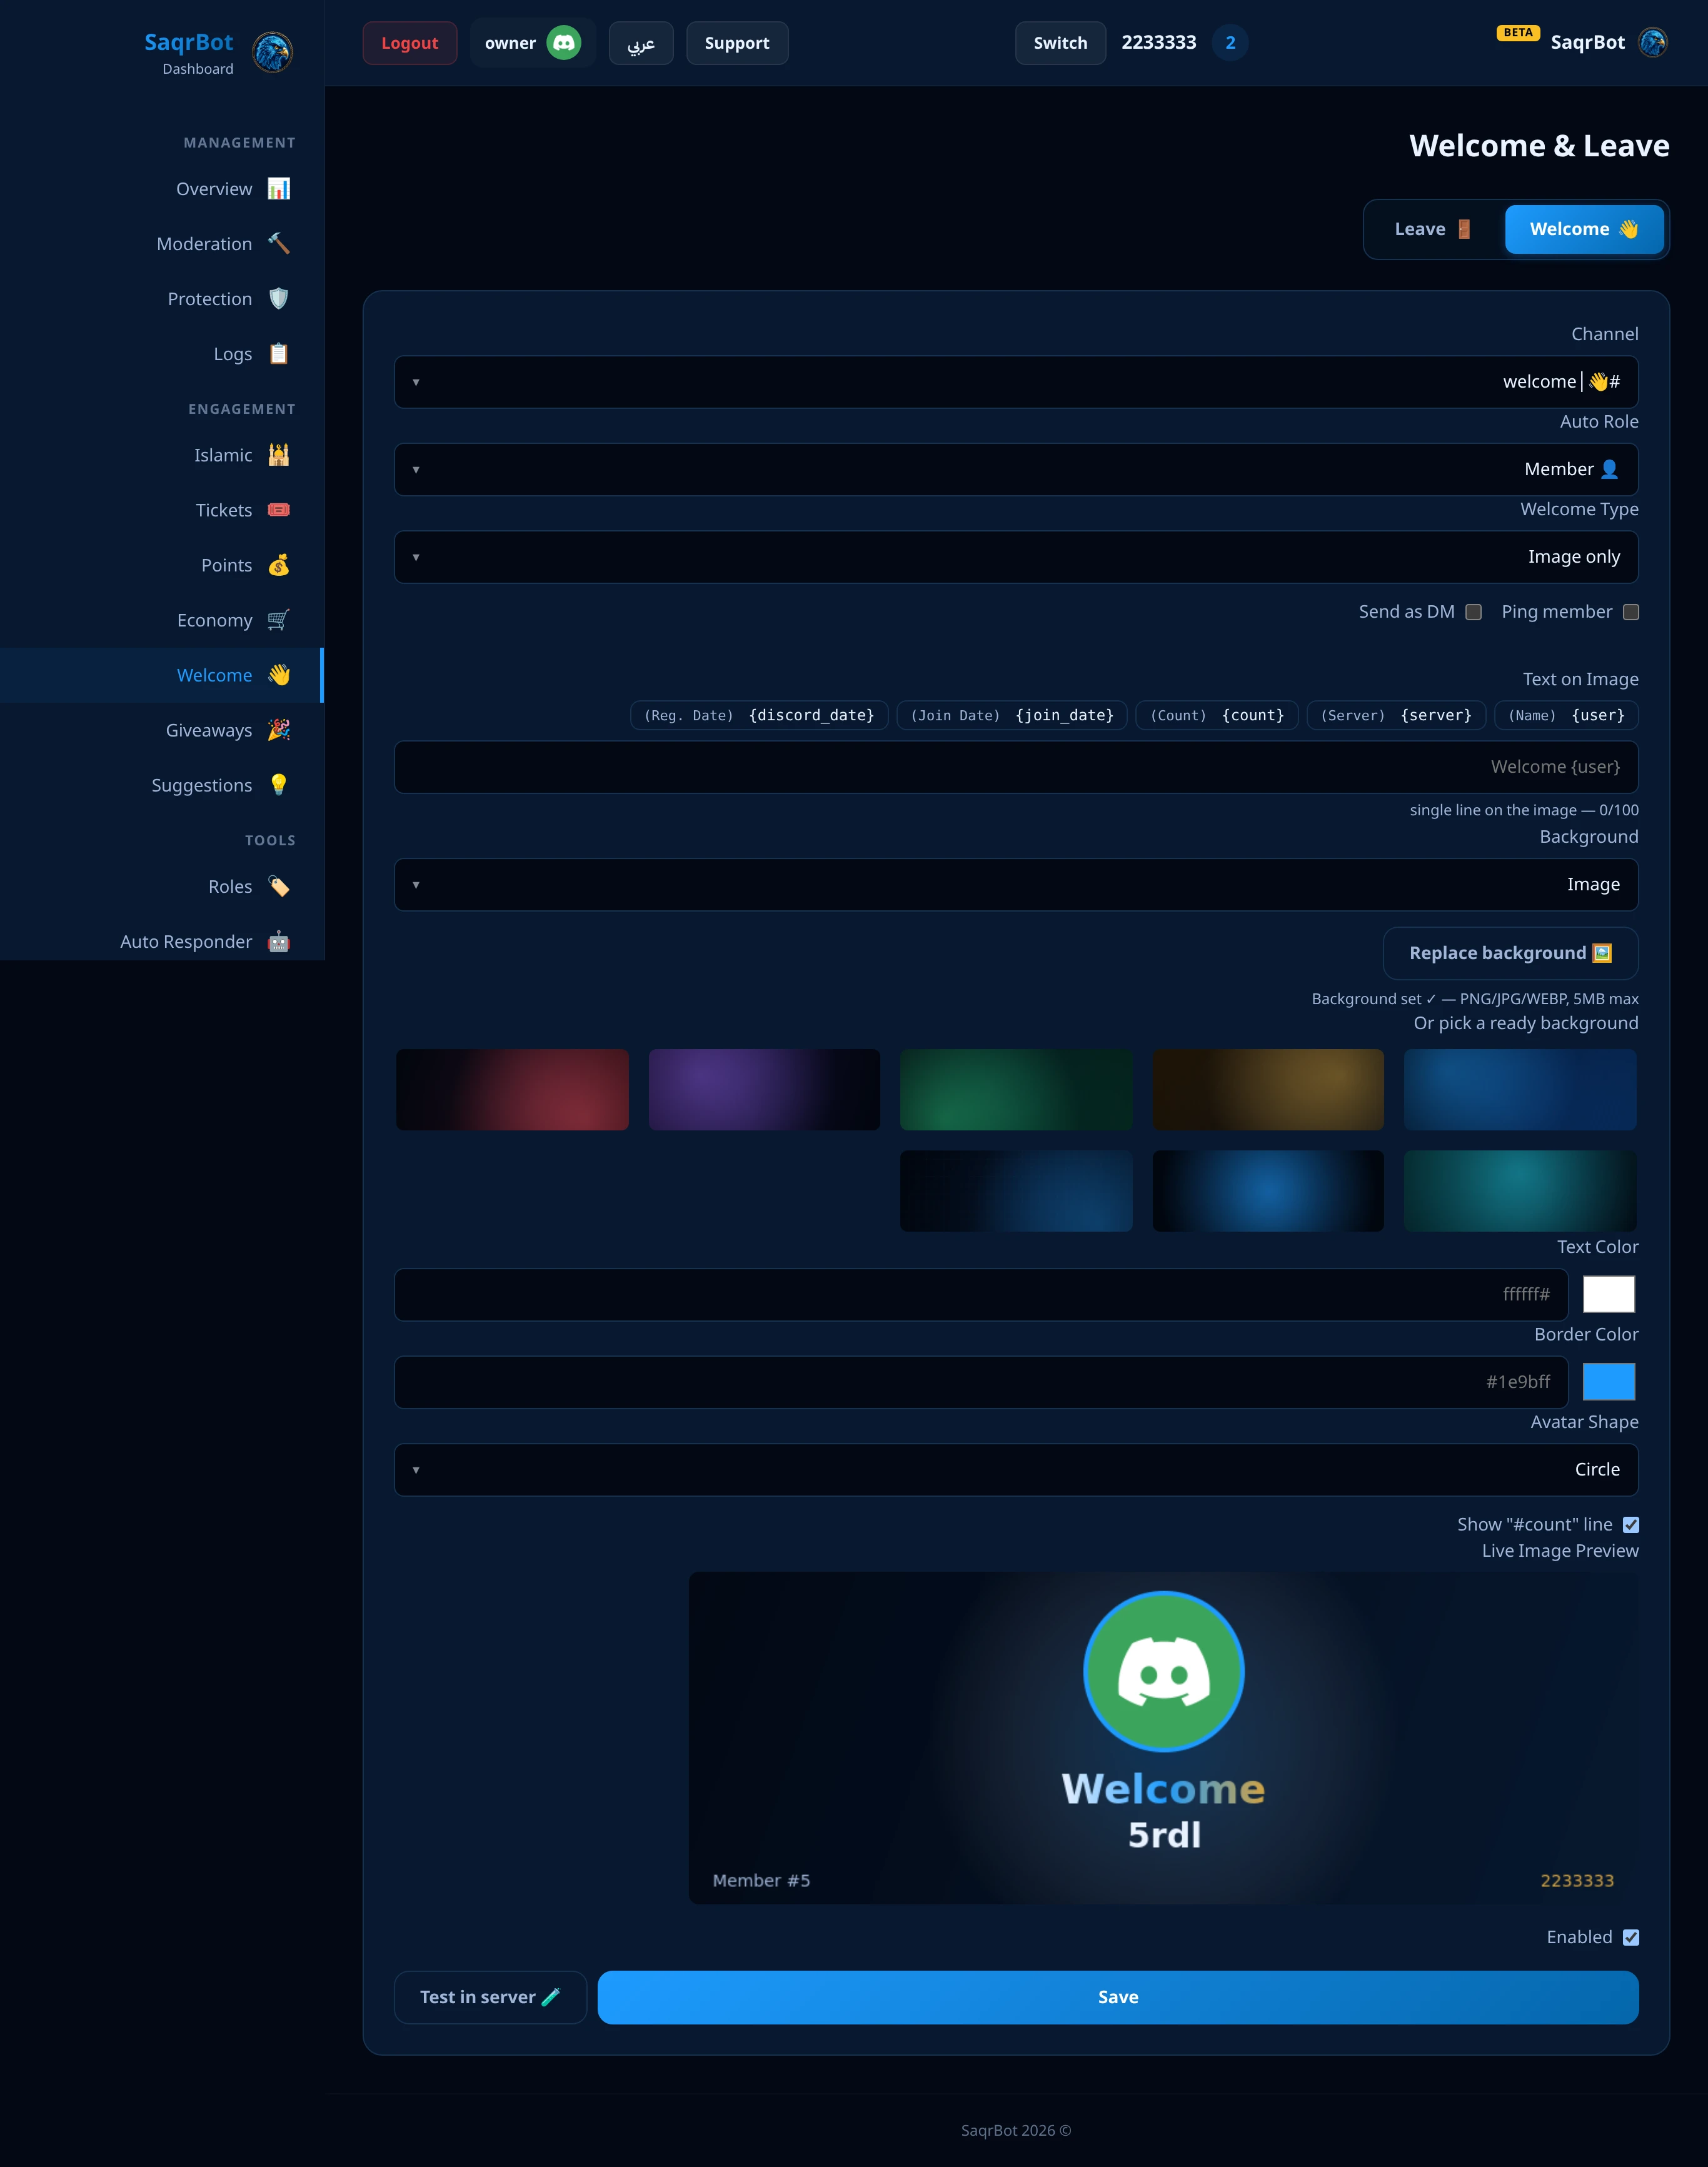Click the SaqrBot eagle logo in sidebar

pyautogui.click(x=272, y=52)
